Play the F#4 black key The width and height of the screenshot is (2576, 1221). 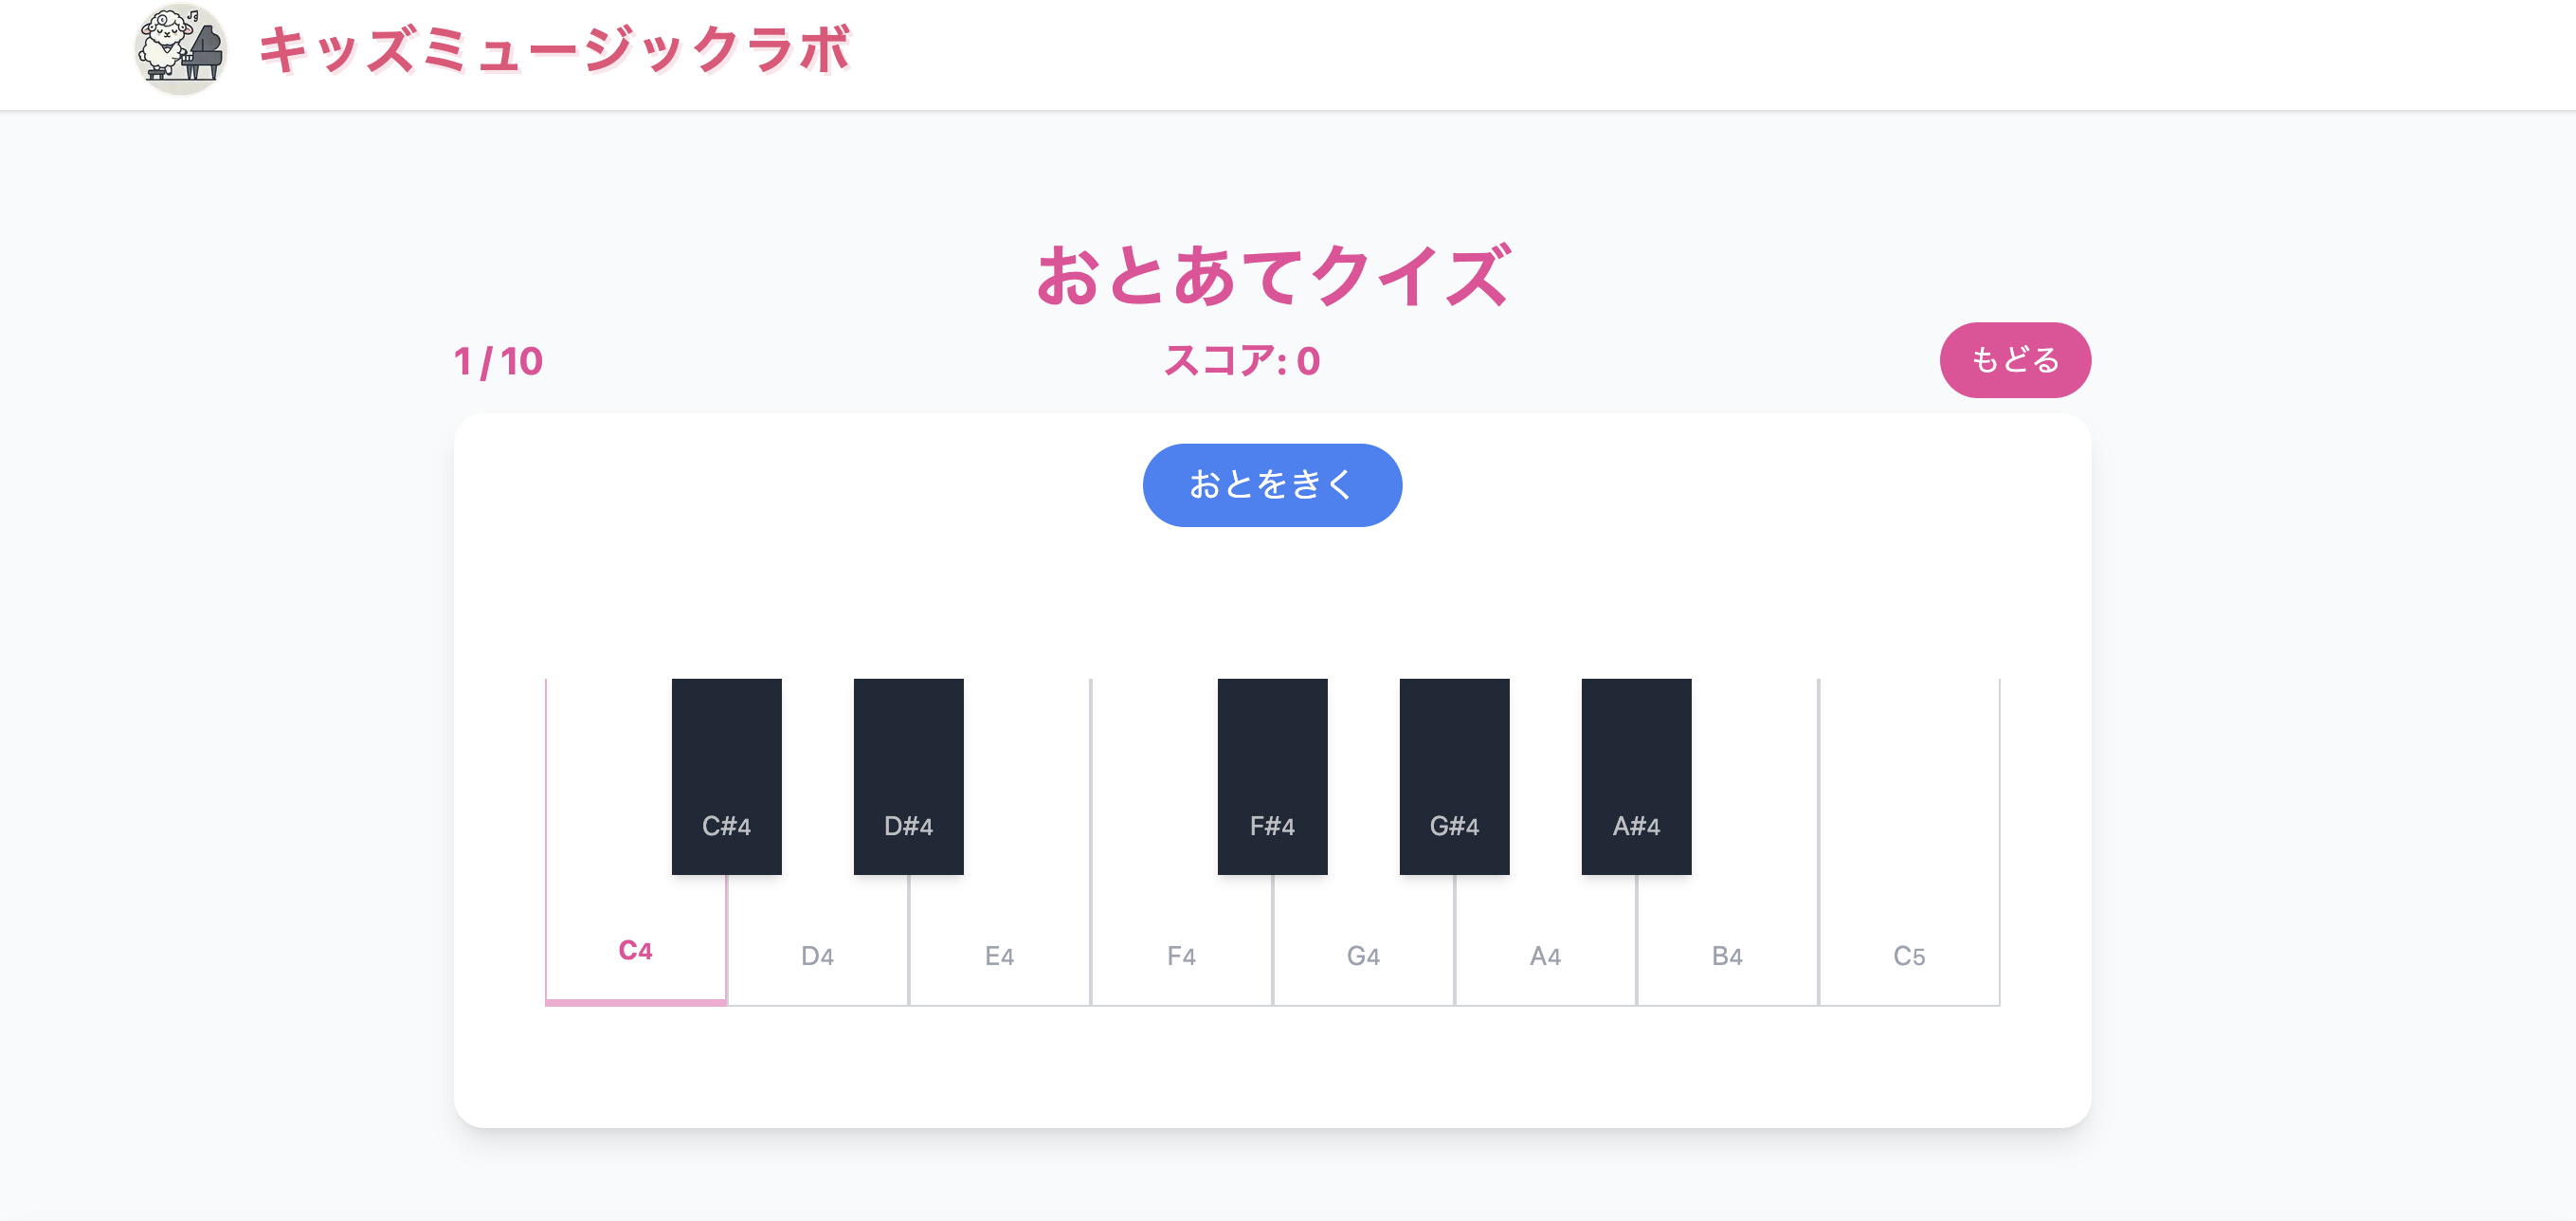pos(1272,776)
